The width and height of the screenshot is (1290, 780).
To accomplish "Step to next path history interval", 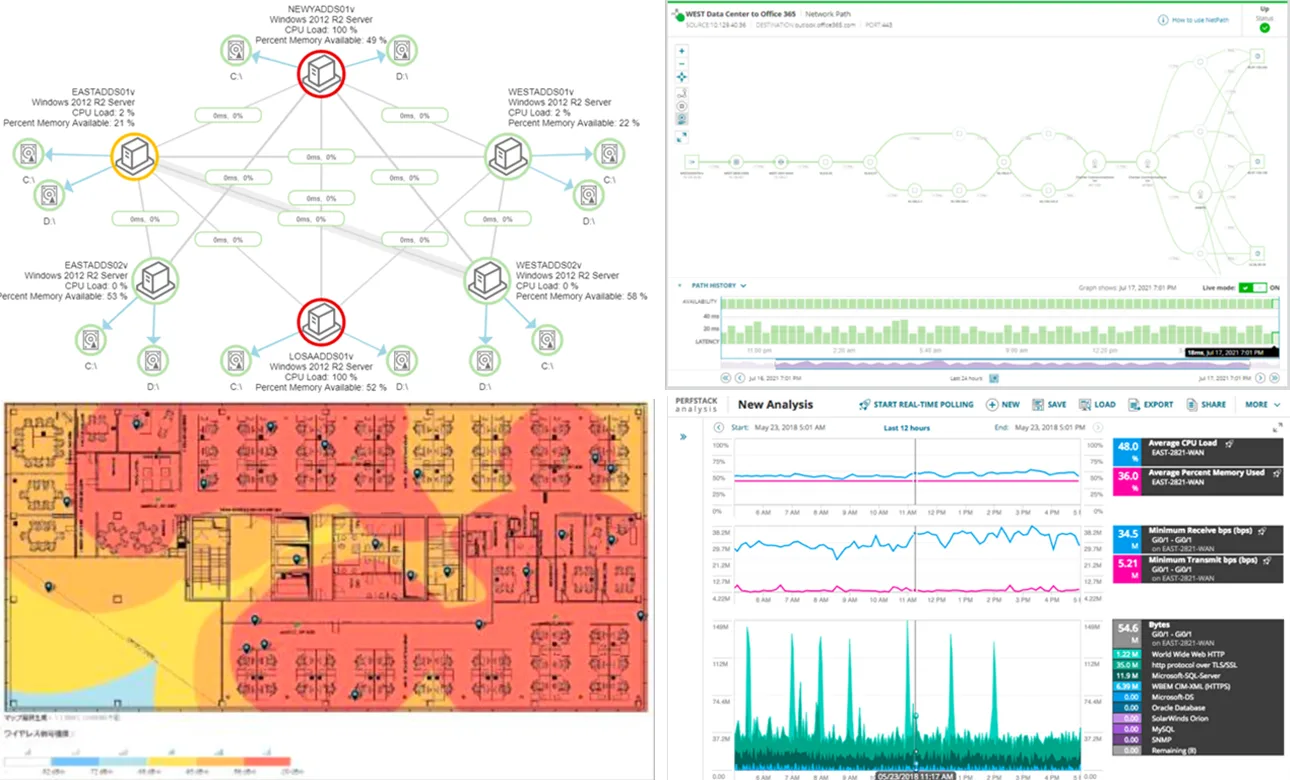I will [x=1260, y=378].
